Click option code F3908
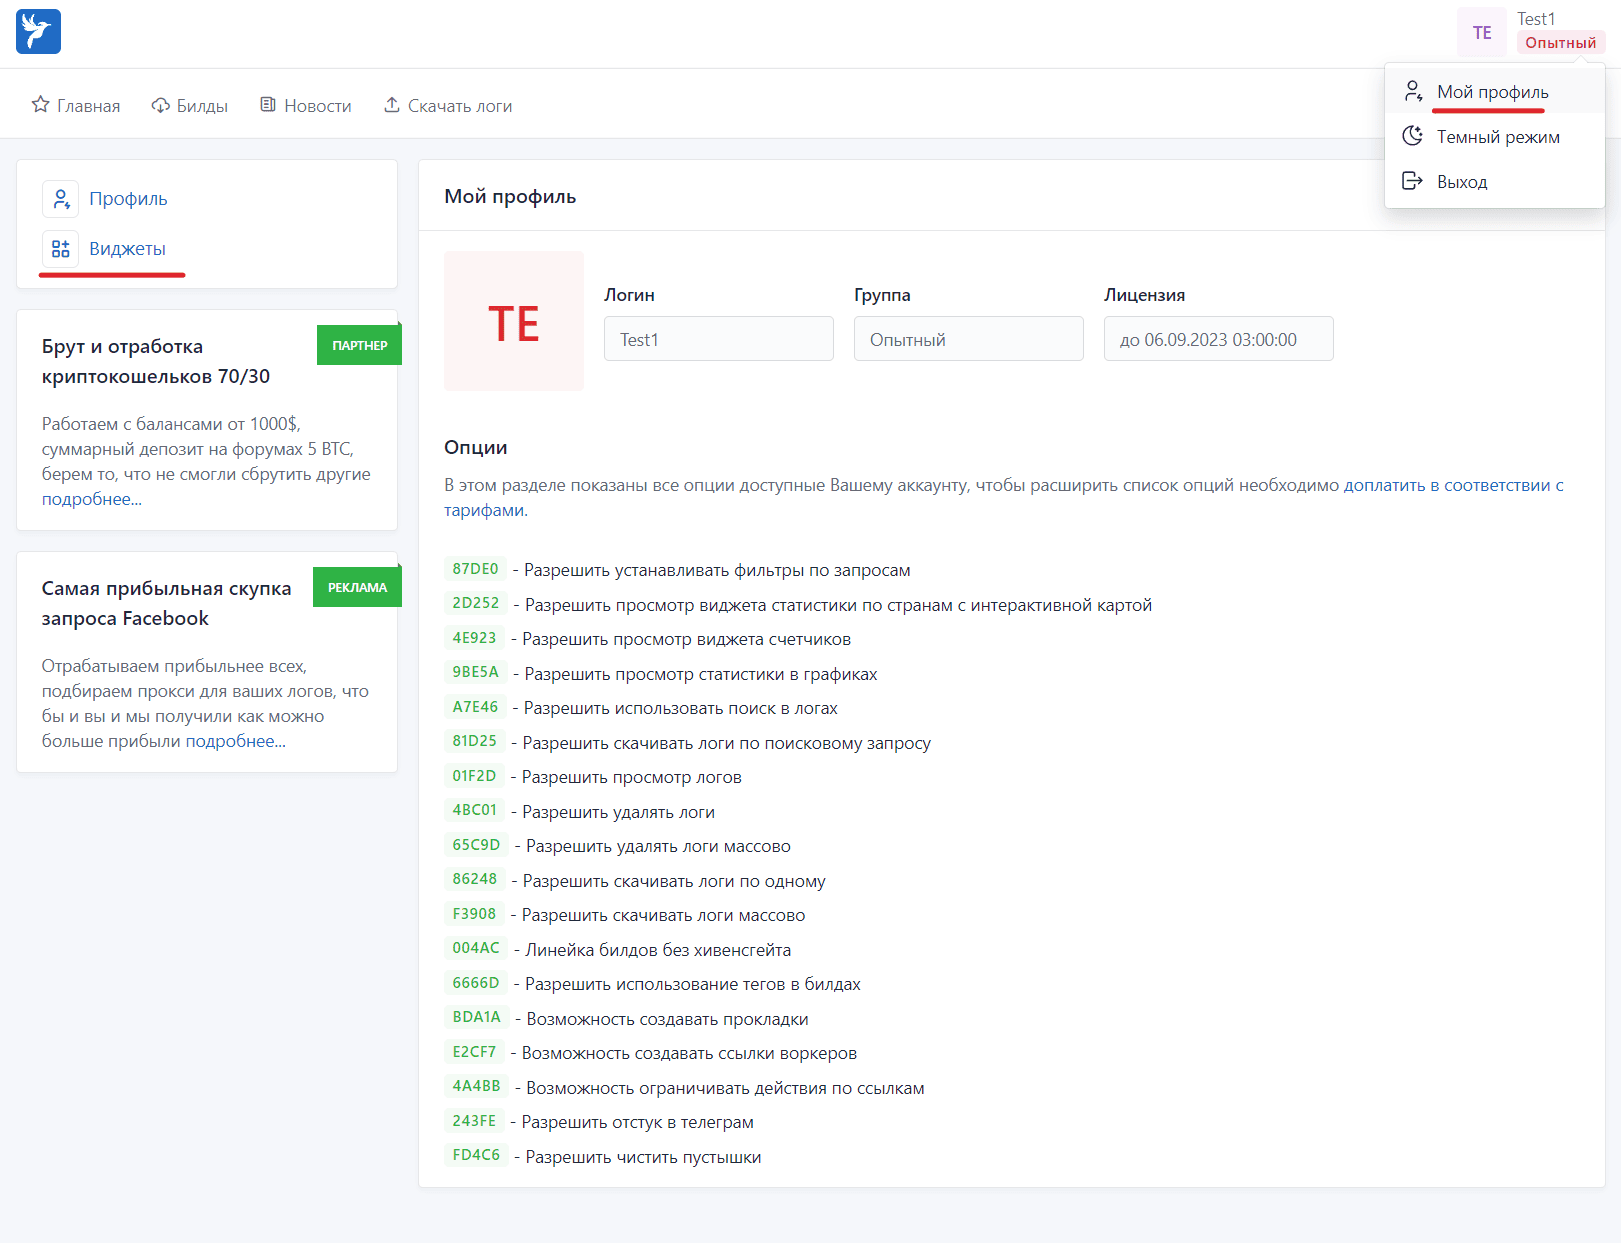The image size is (1621, 1243). pos(474,914)
